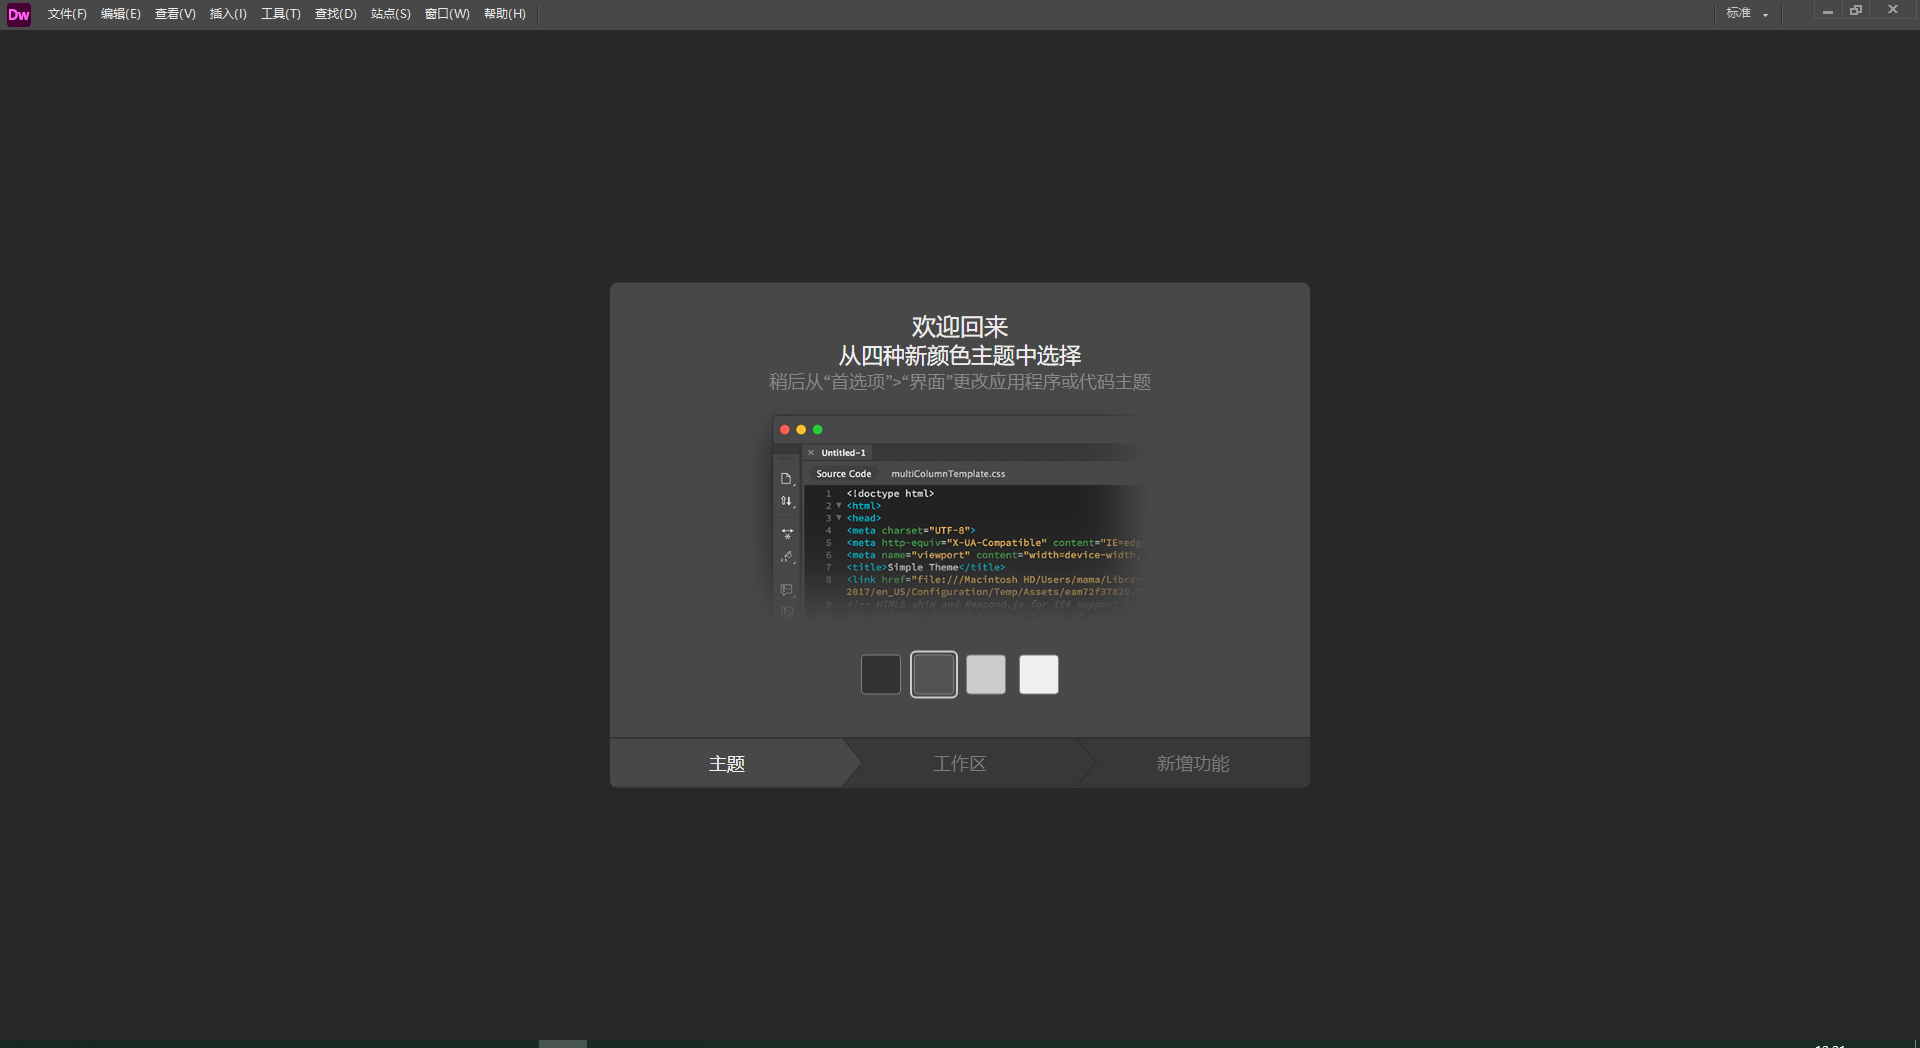Select the white theme swatch
The image size is (1920, 1048).
(1039, 674)
